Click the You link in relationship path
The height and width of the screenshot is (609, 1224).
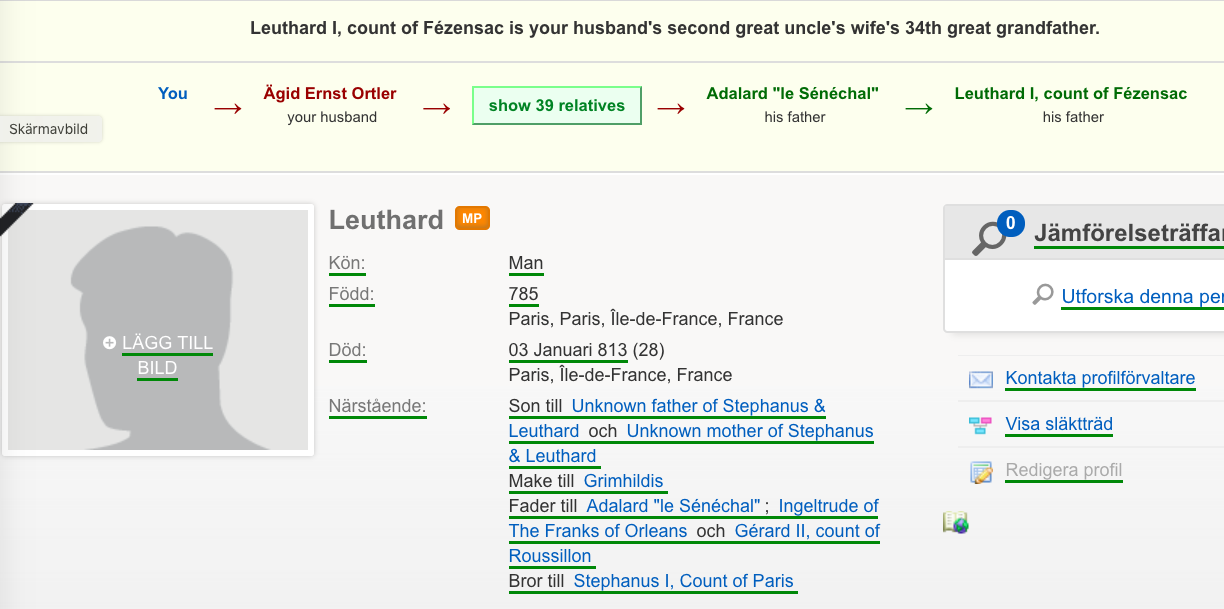[173, 93]
